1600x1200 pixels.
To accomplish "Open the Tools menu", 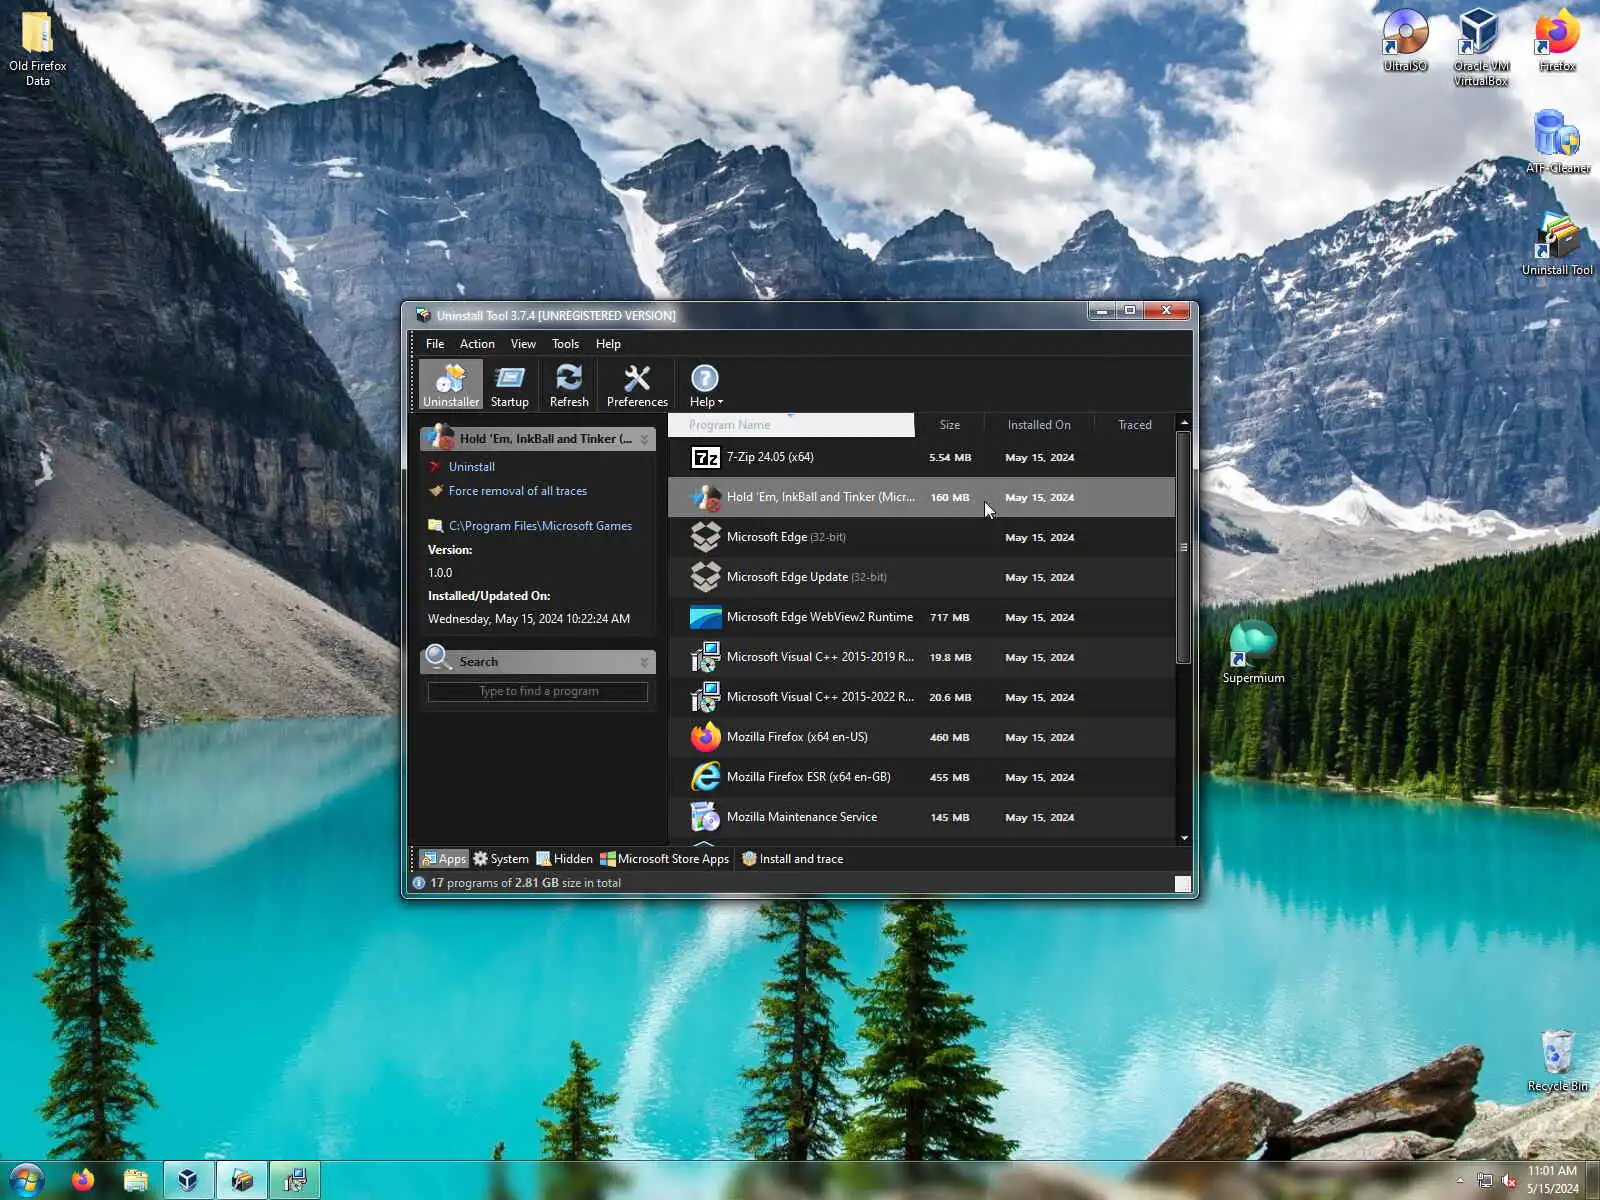I will pos(565,343).
